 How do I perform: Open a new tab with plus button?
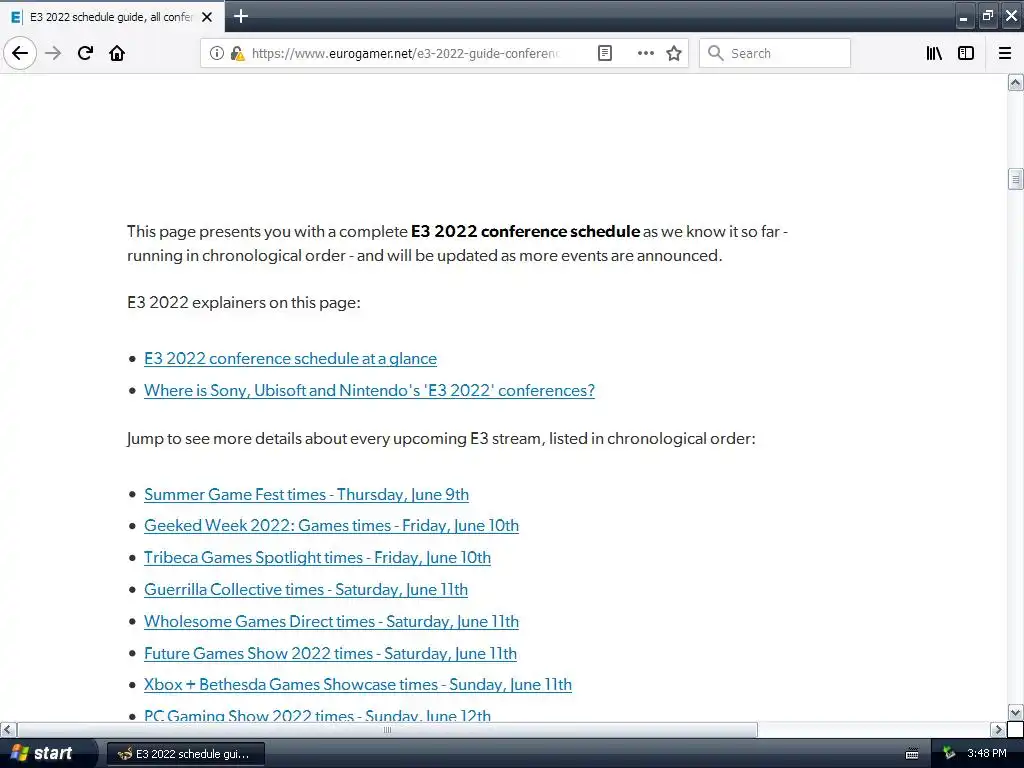point(241,16)
